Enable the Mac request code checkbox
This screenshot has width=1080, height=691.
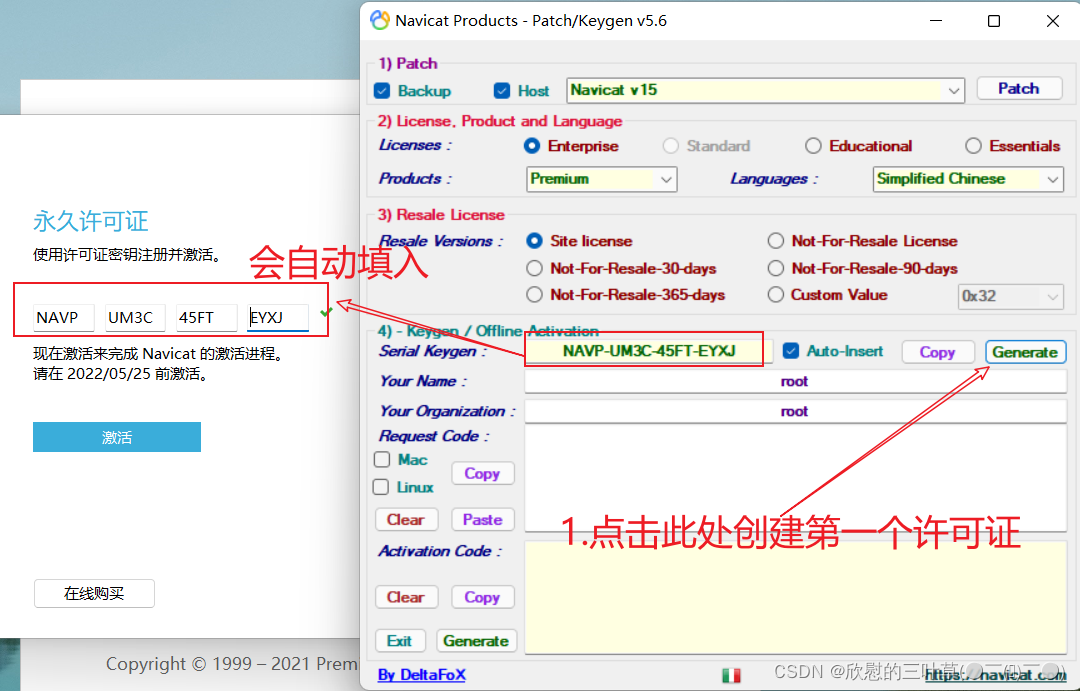382,460
